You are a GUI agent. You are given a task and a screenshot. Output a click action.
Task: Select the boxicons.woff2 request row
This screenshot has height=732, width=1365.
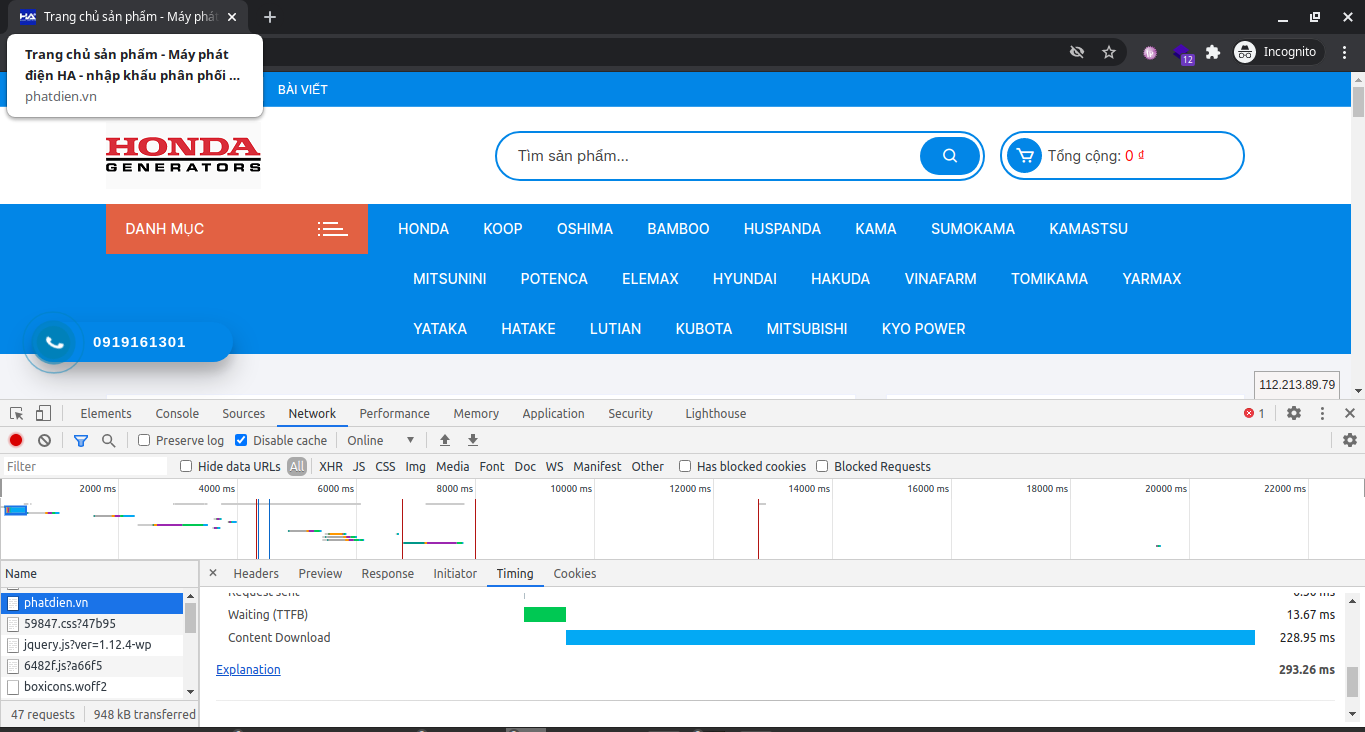coord(92,687)
